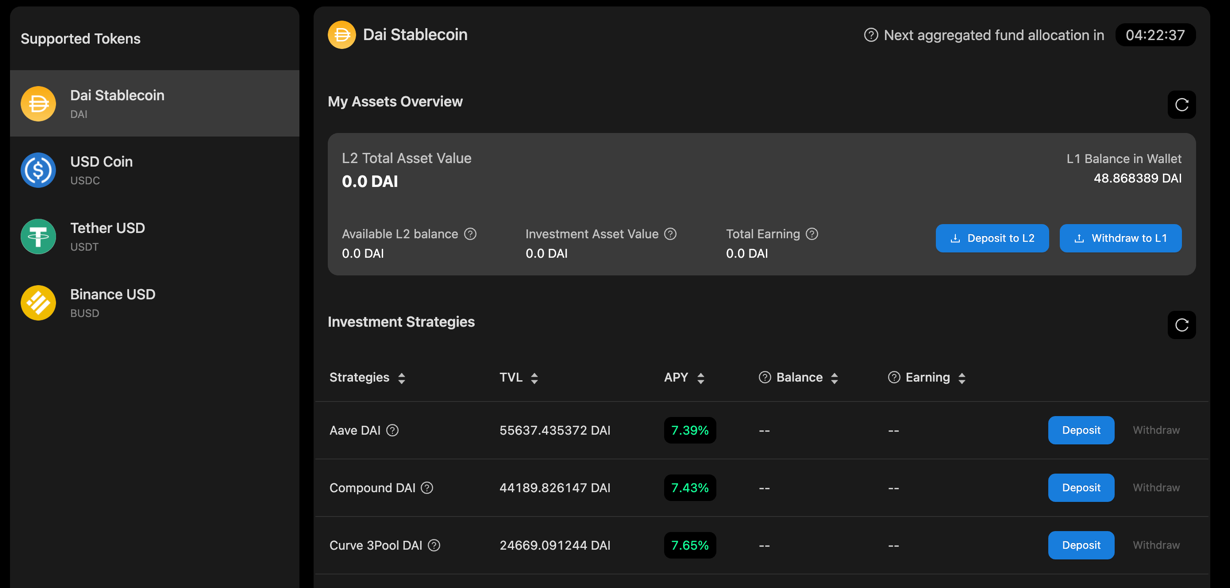1230x588 pixels.
Task: Click the 7.43% APY badge
Action: 690,488
